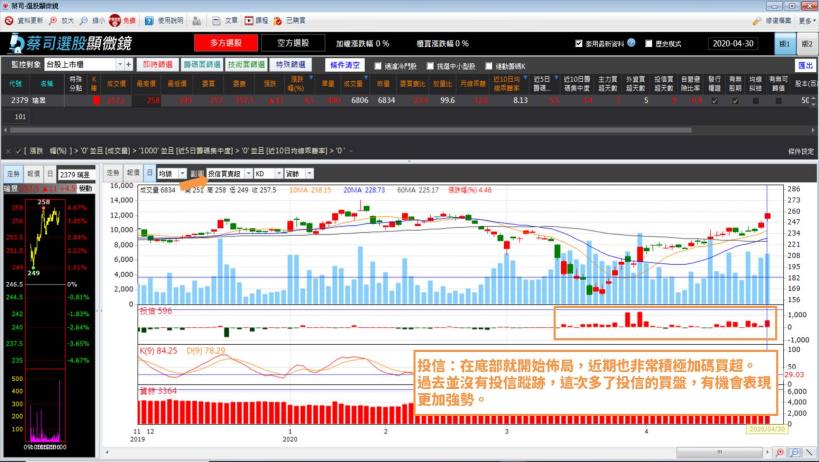819x462 pixels.
Task: Select 報價 tab in left mini chart panel
Action: point(33,174)
